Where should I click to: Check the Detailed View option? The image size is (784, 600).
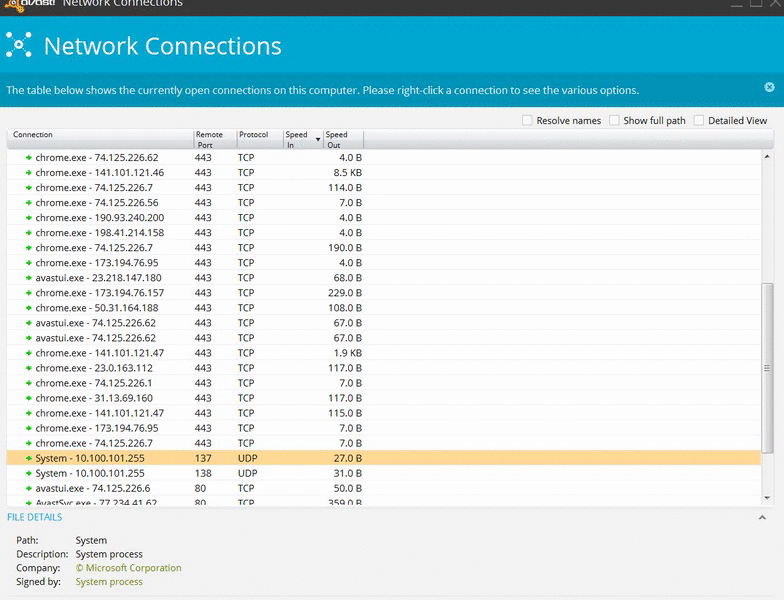[x=699, y=120]
